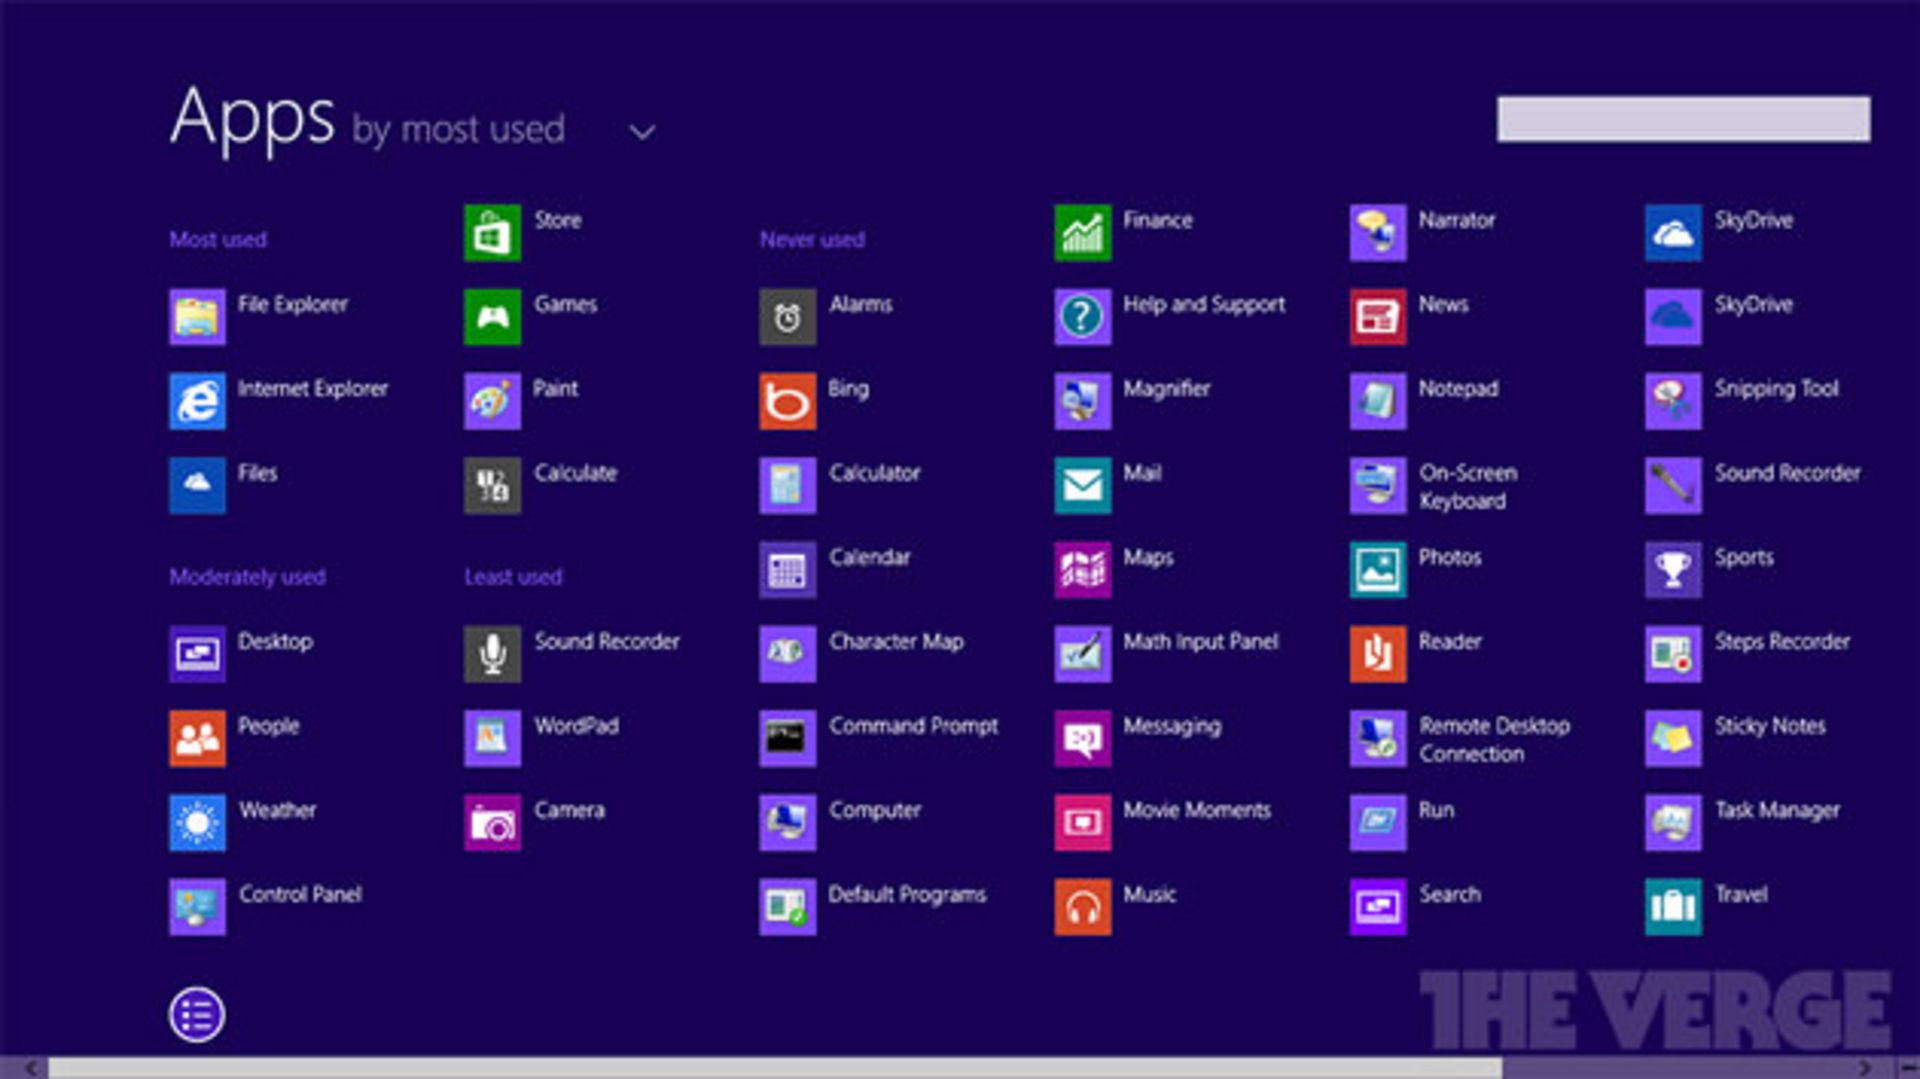The height and width of the screenshot is (1079, 1920).
Task: Select the "Most used" group header
Action: 218,240
